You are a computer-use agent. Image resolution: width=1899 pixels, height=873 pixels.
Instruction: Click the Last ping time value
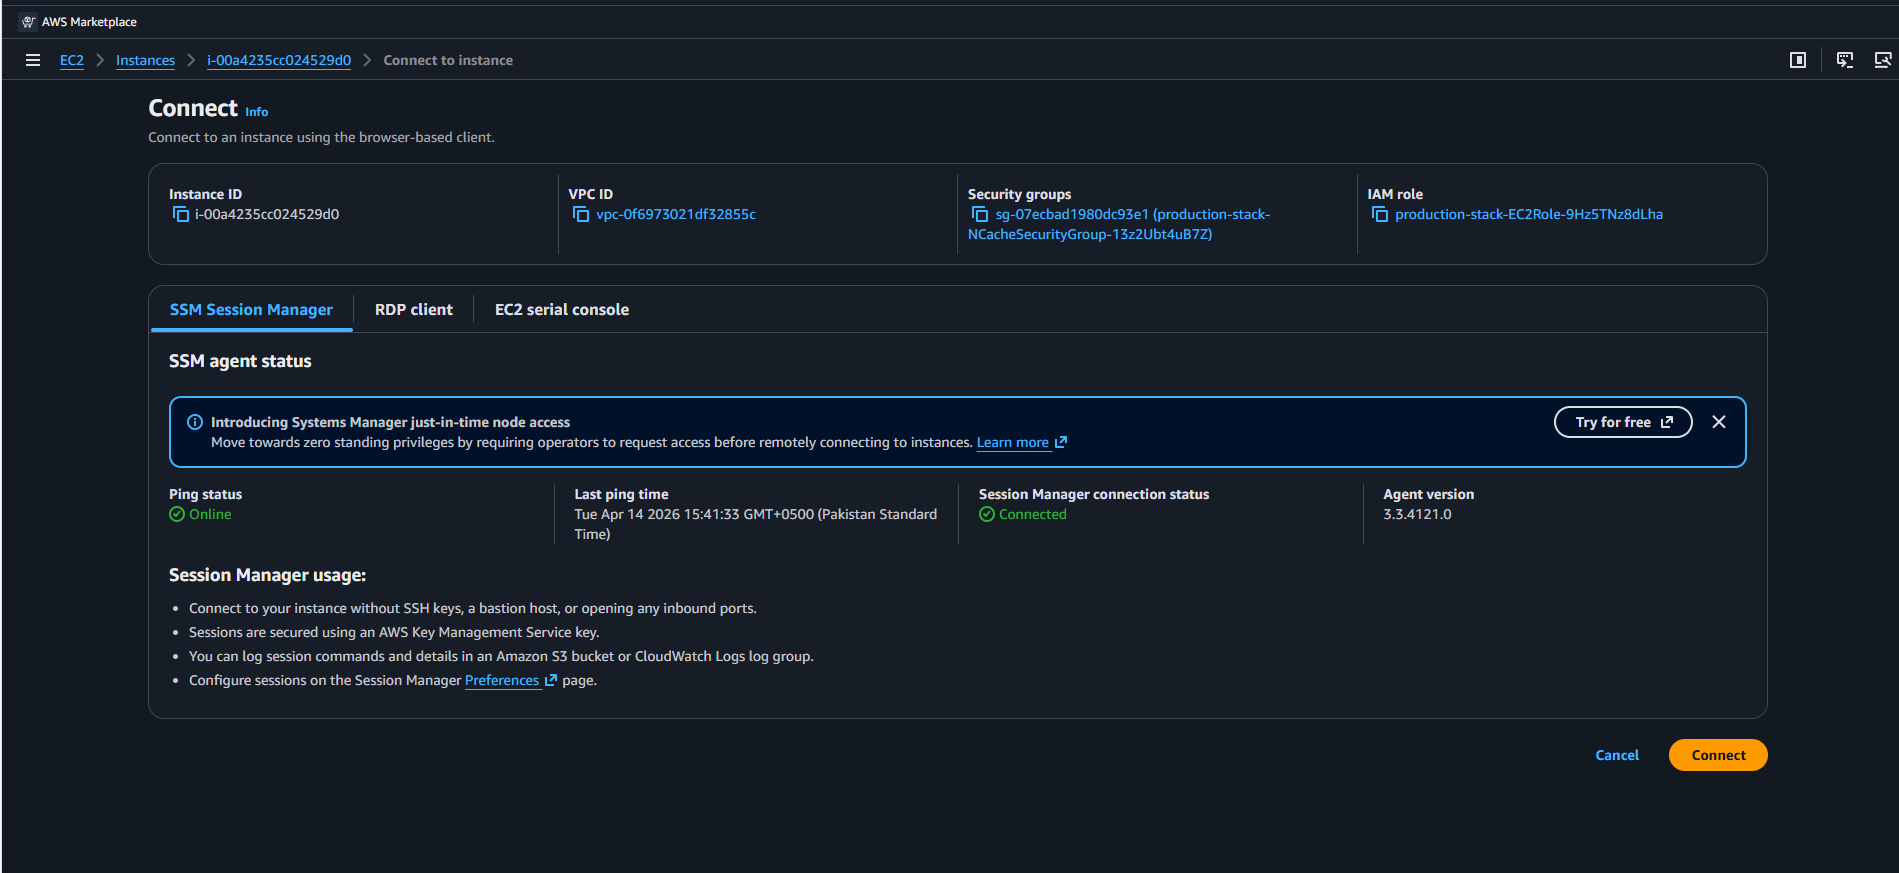coord(756,524)
